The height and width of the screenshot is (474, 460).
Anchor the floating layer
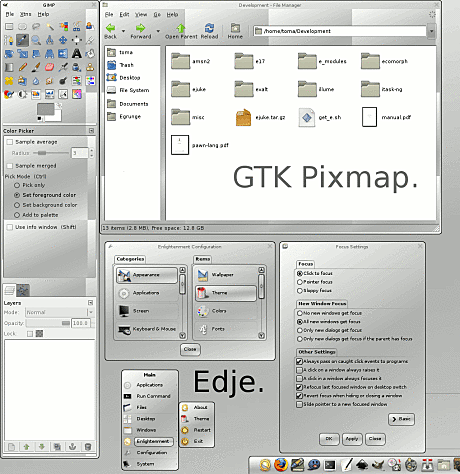73,447
